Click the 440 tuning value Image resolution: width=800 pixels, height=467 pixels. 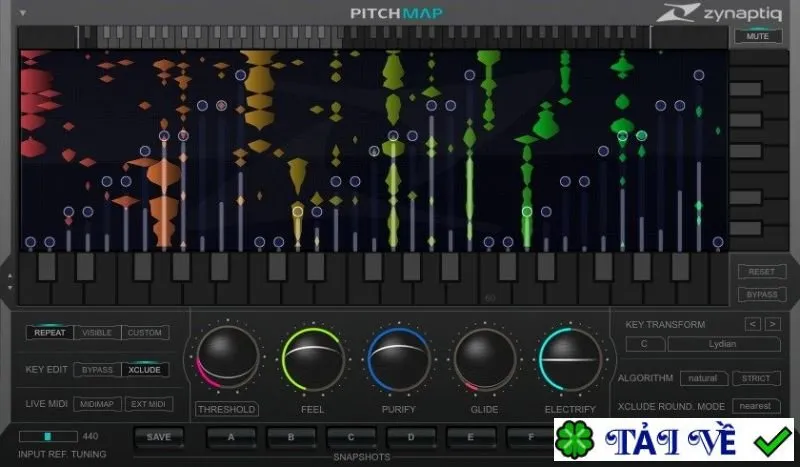[90, 436]
